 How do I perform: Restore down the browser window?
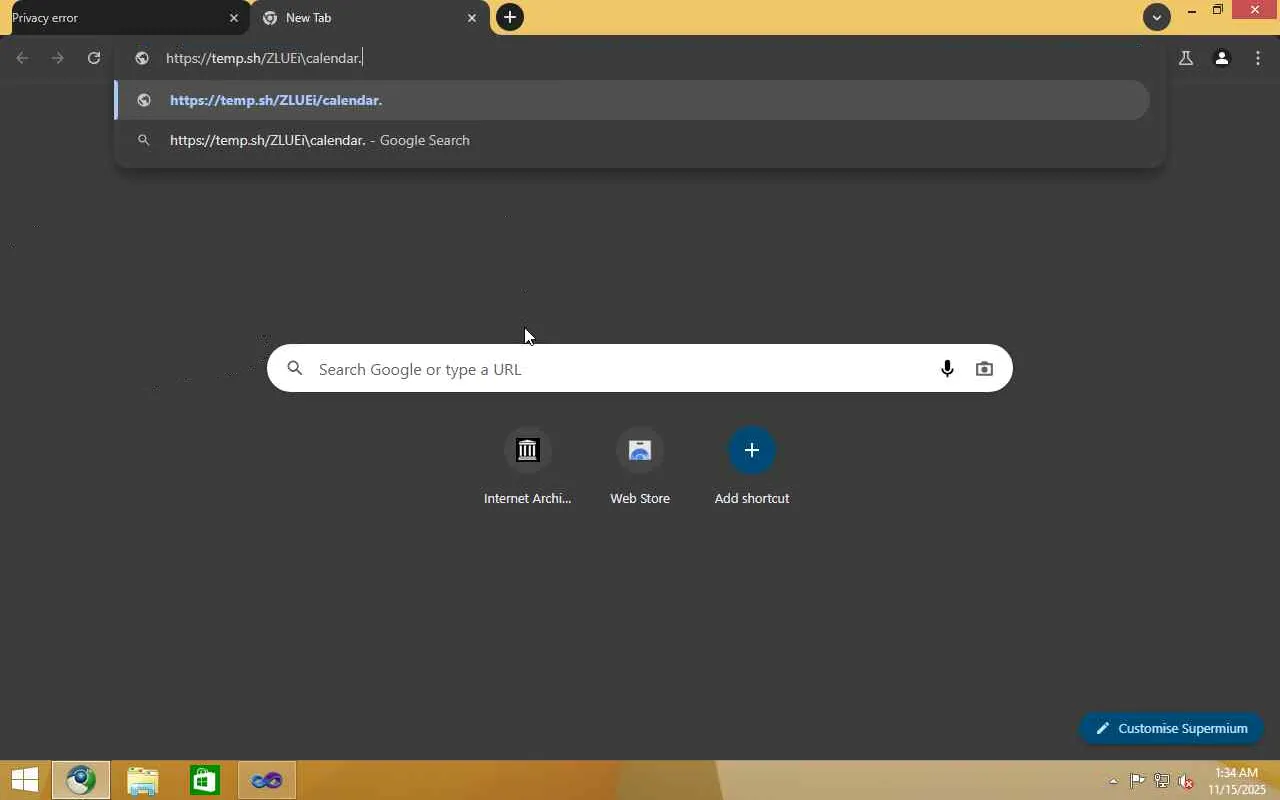pos(1218,11)
